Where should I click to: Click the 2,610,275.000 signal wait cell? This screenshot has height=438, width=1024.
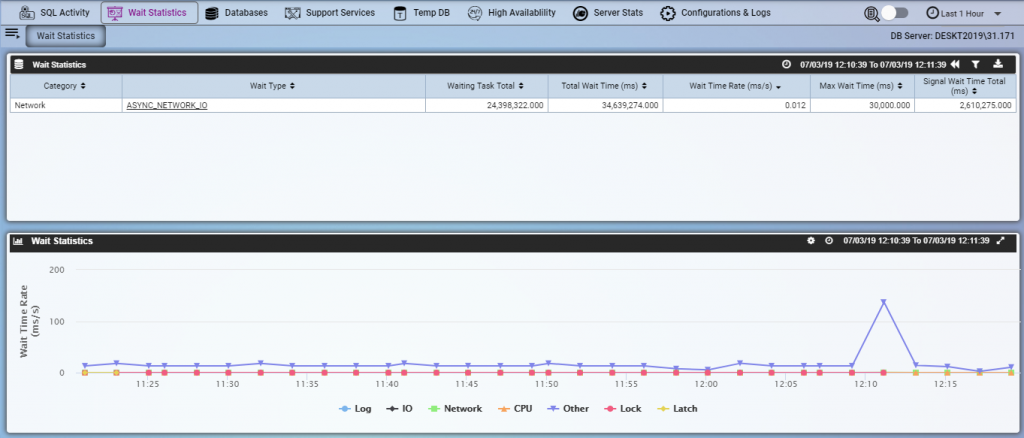click(964, 105)
